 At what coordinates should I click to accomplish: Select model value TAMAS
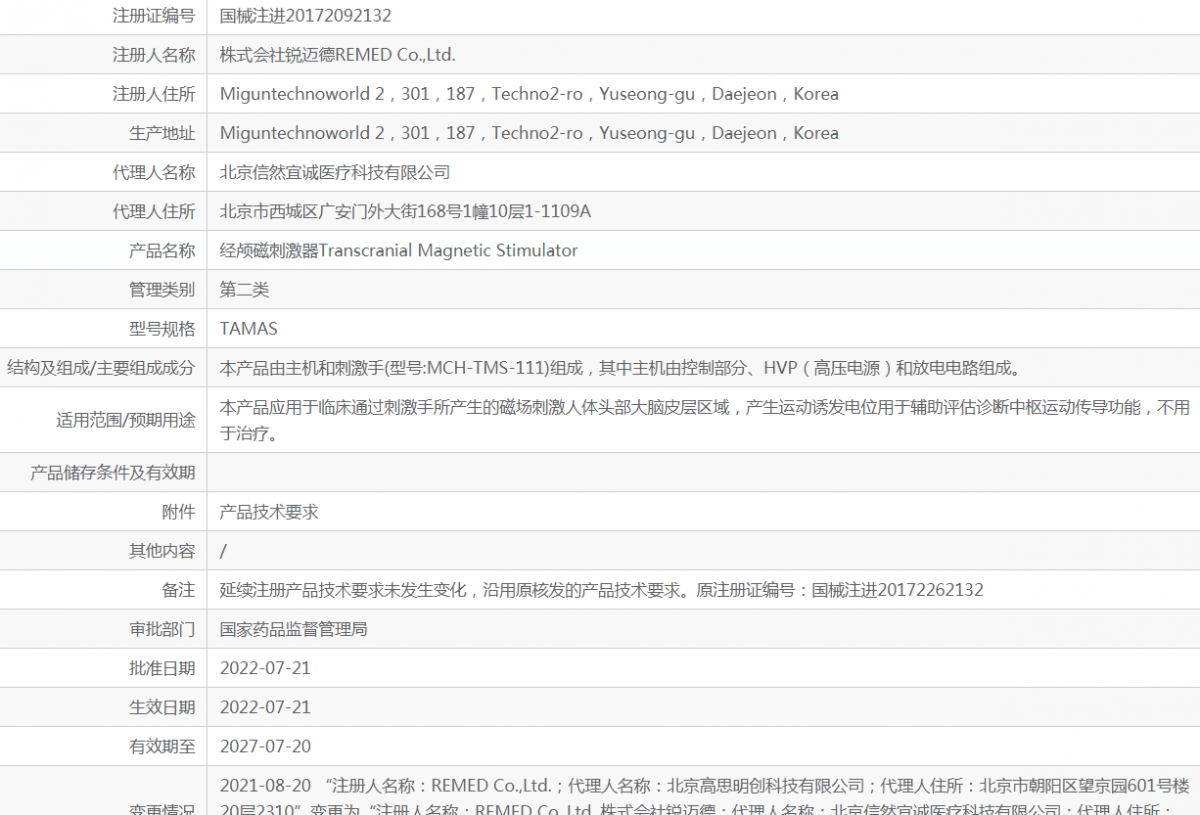click(249, 328)
